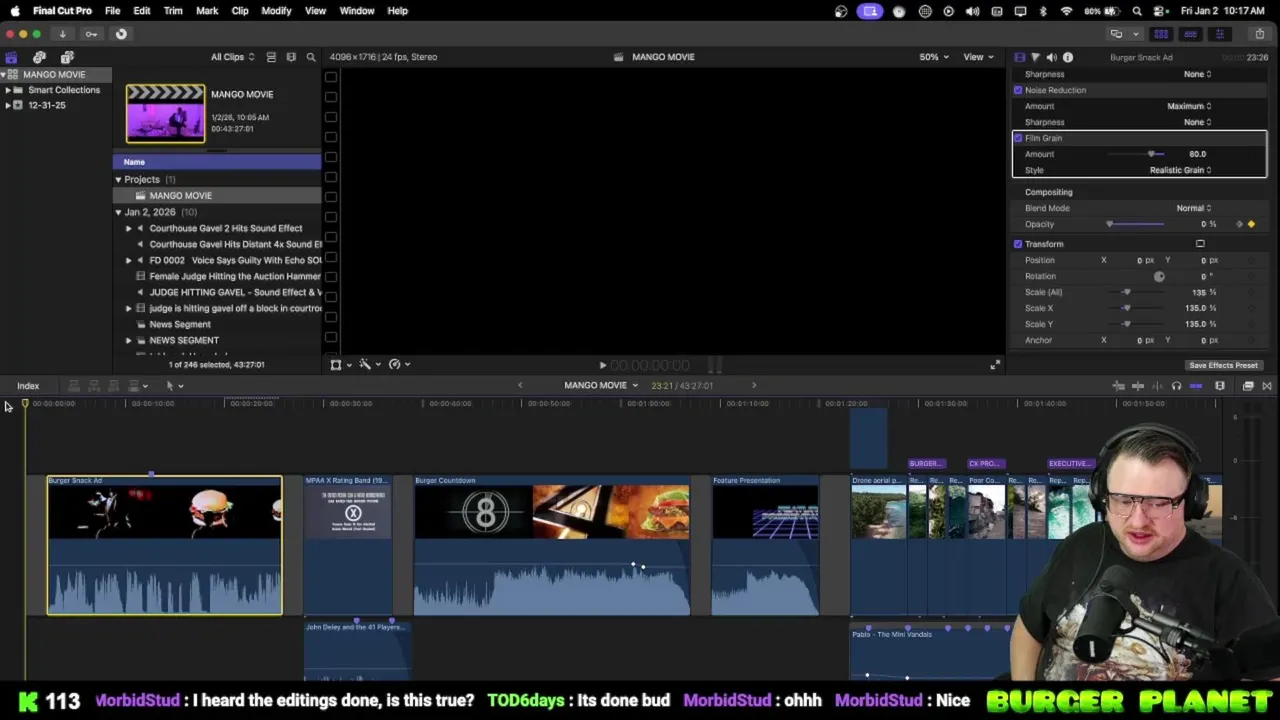Show the Video inspector tab

tap(1019, 57)
